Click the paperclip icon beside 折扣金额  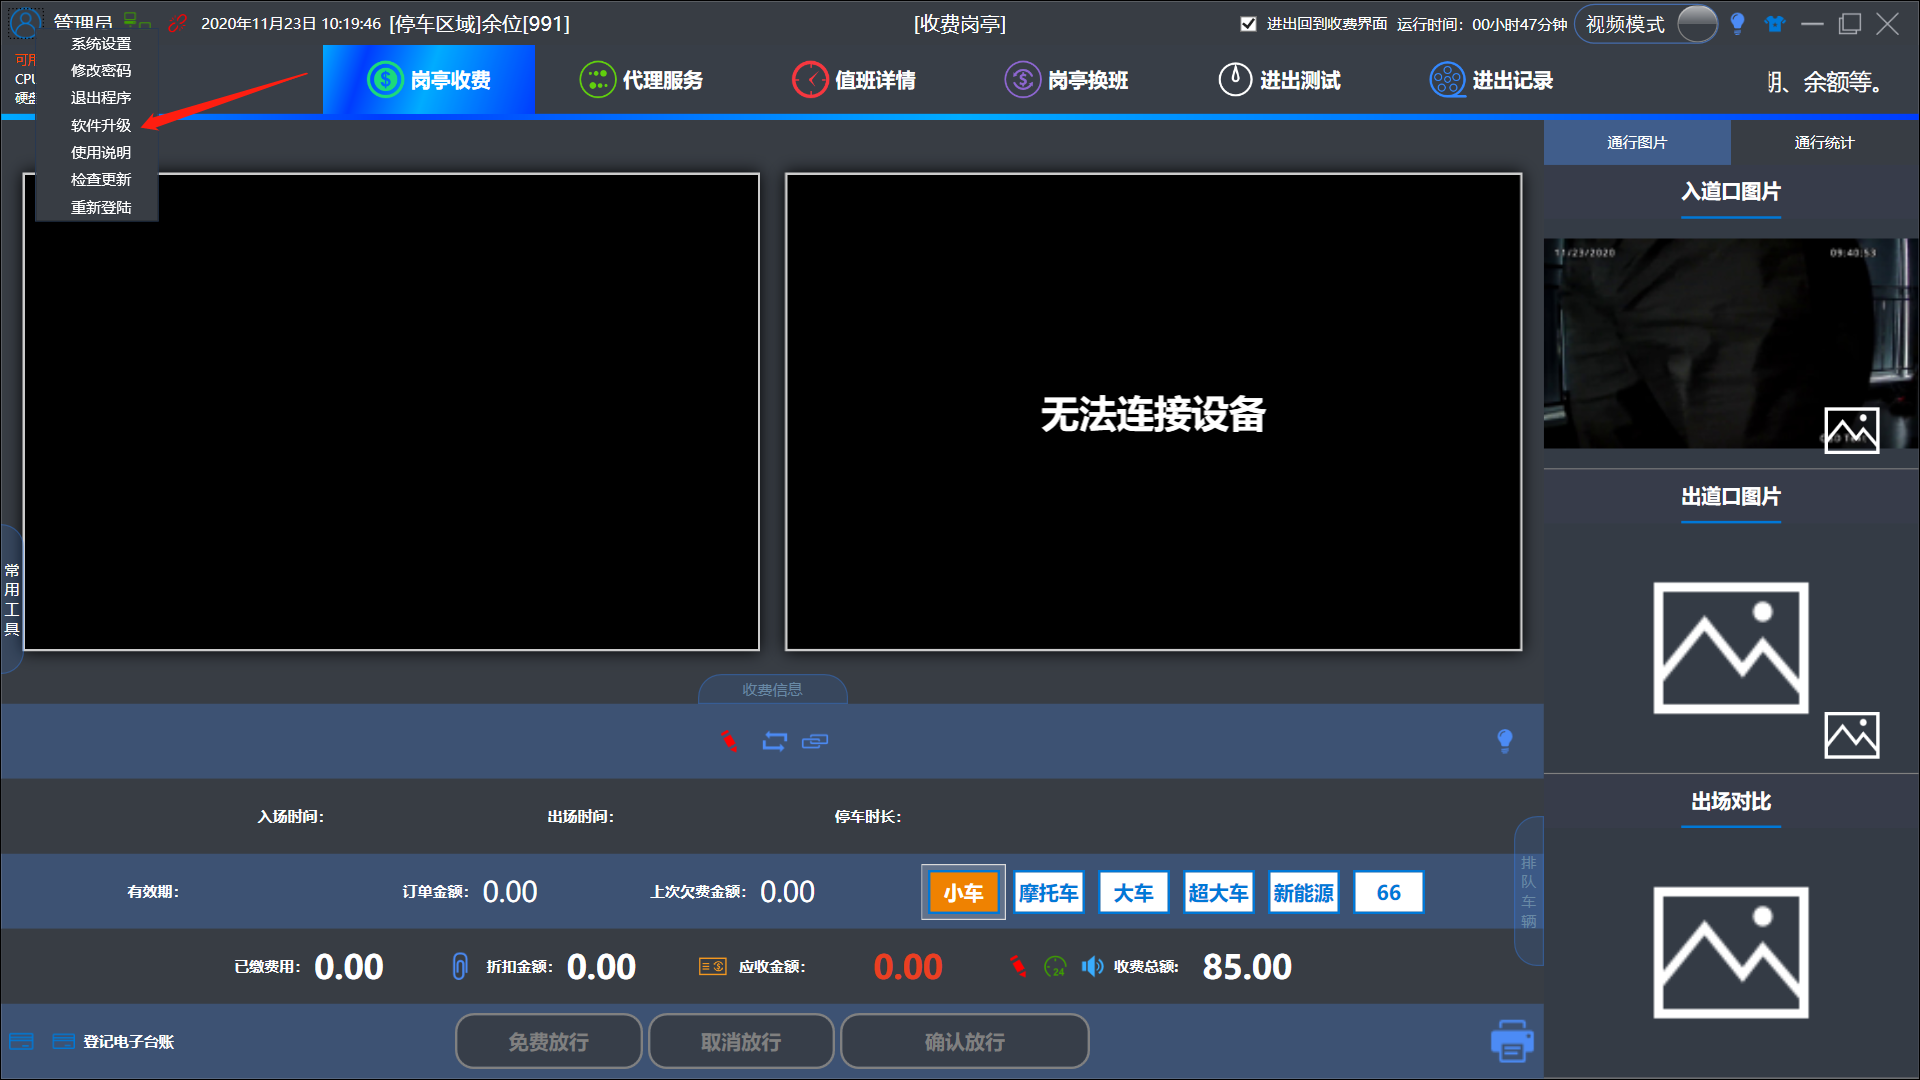[x=460, y=966]
